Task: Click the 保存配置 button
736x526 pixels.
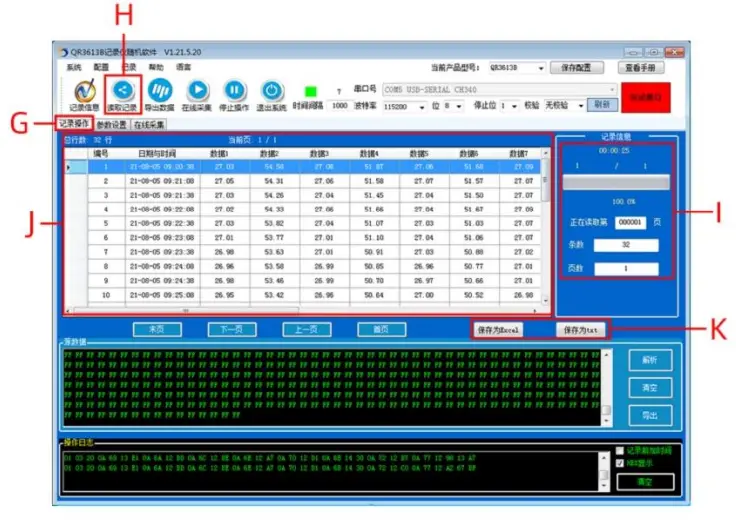Action: tap(576, 68)
